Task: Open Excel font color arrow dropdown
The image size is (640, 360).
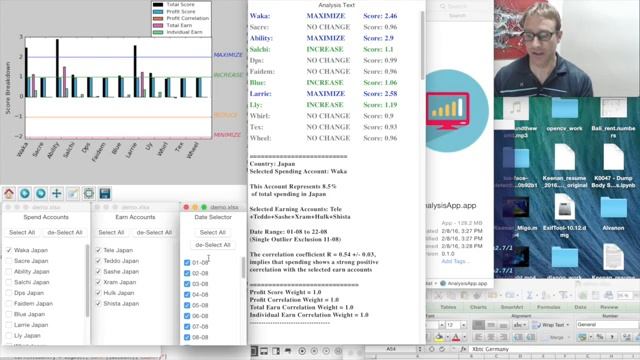Action: coord(464,338)
